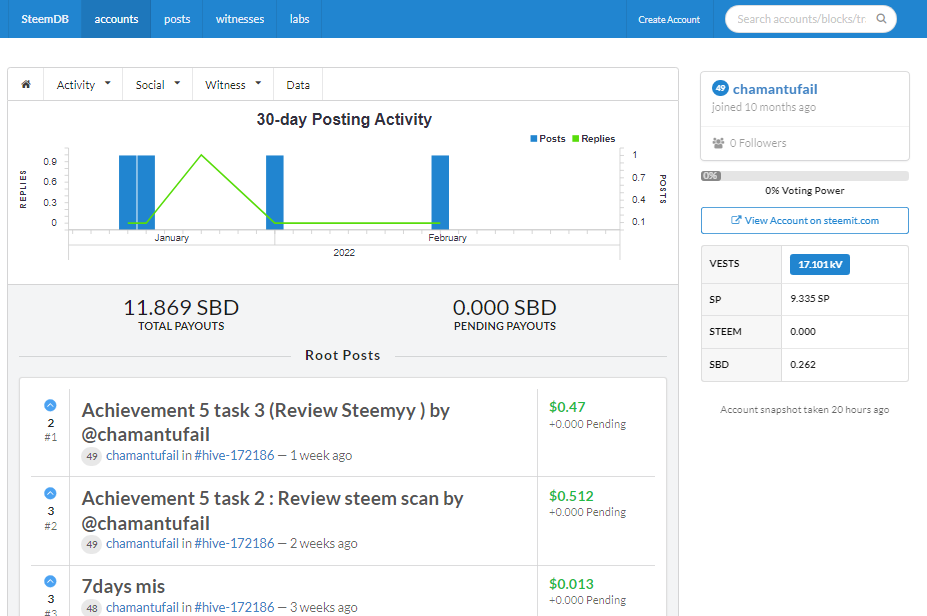Click #hive-172186 link on 7days mis post

tap(234, 608)
